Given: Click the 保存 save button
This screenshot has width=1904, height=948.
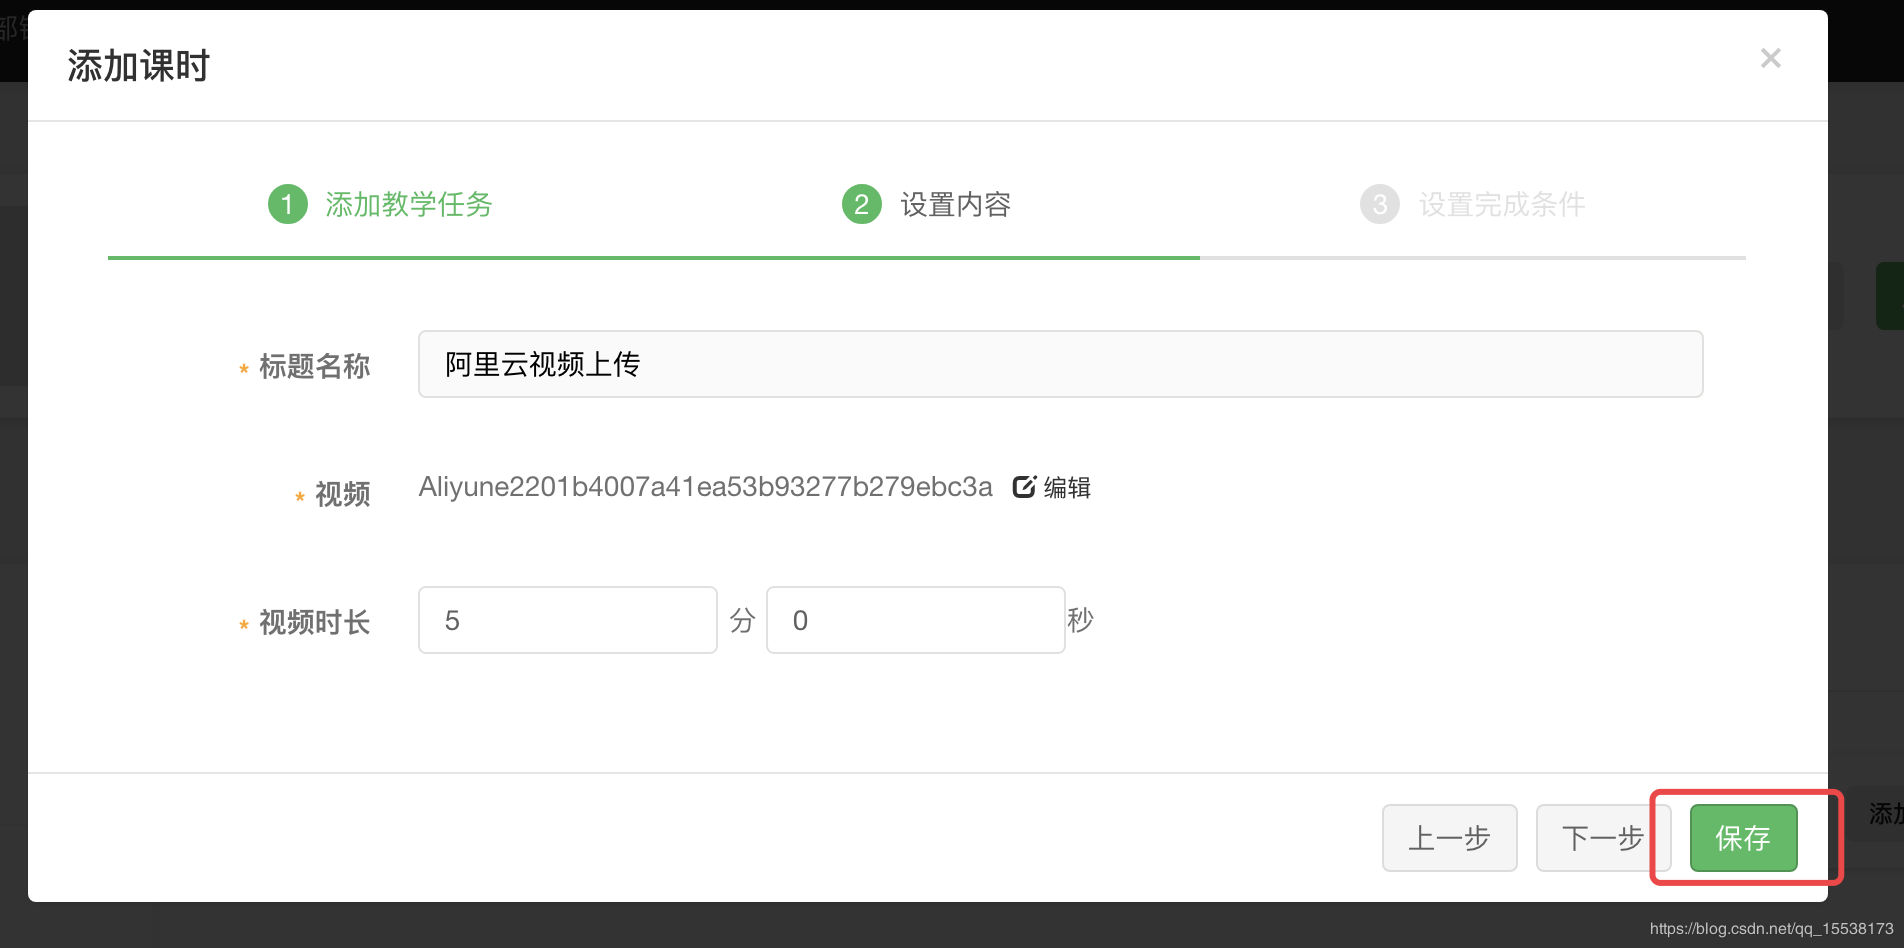Looking at the screenshot, I should click(x=1742, y=838).
